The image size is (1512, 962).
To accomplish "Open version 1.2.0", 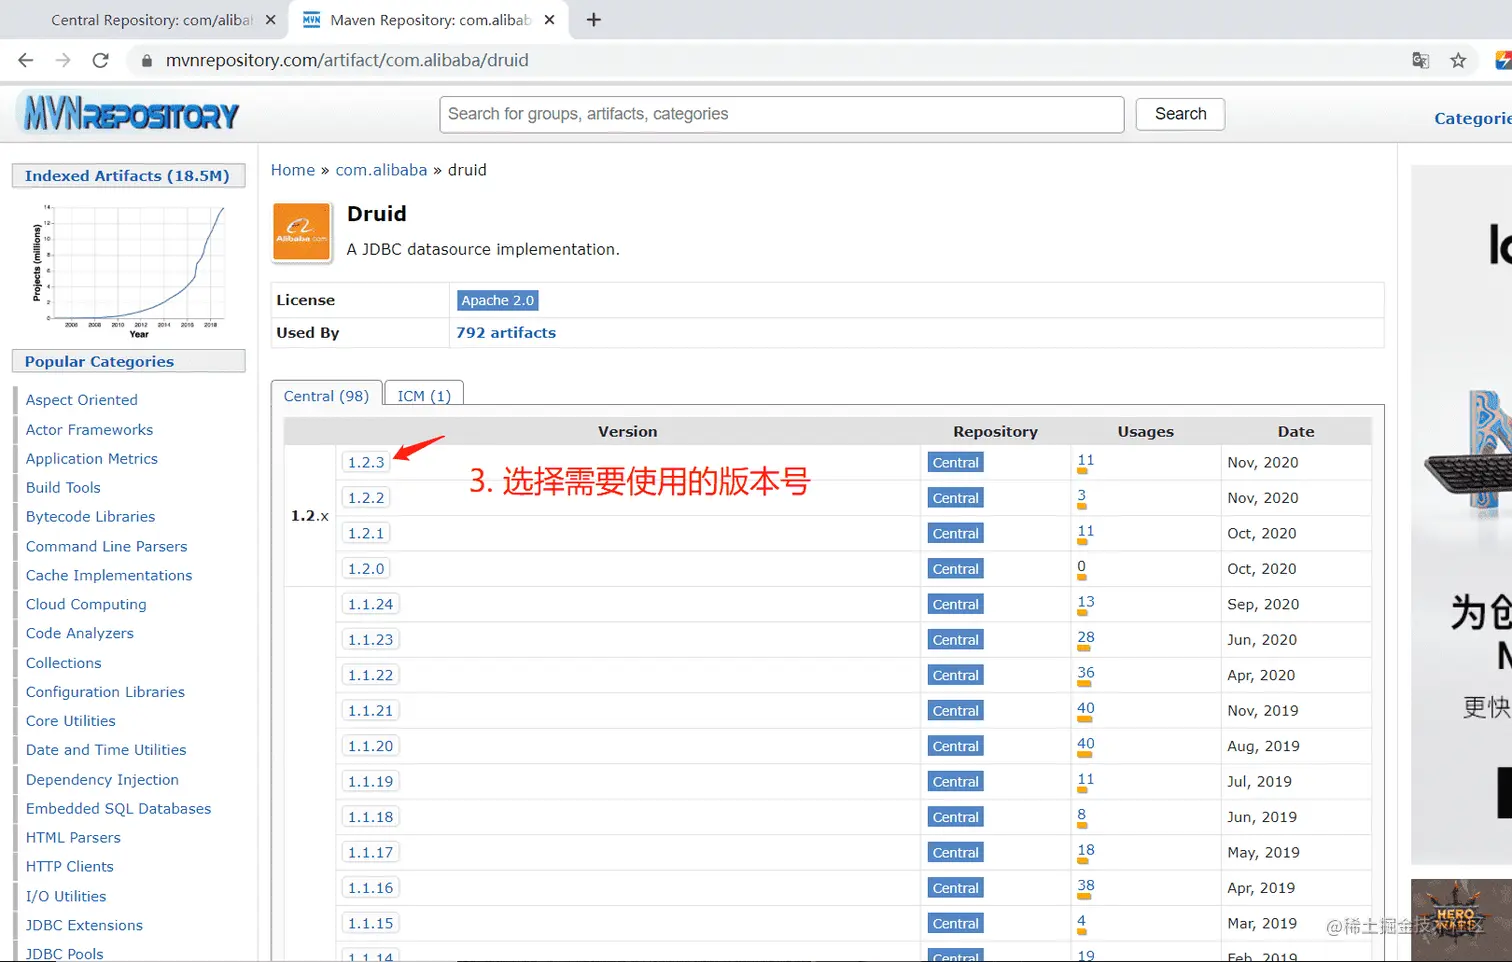I will [x=366, y=569].
